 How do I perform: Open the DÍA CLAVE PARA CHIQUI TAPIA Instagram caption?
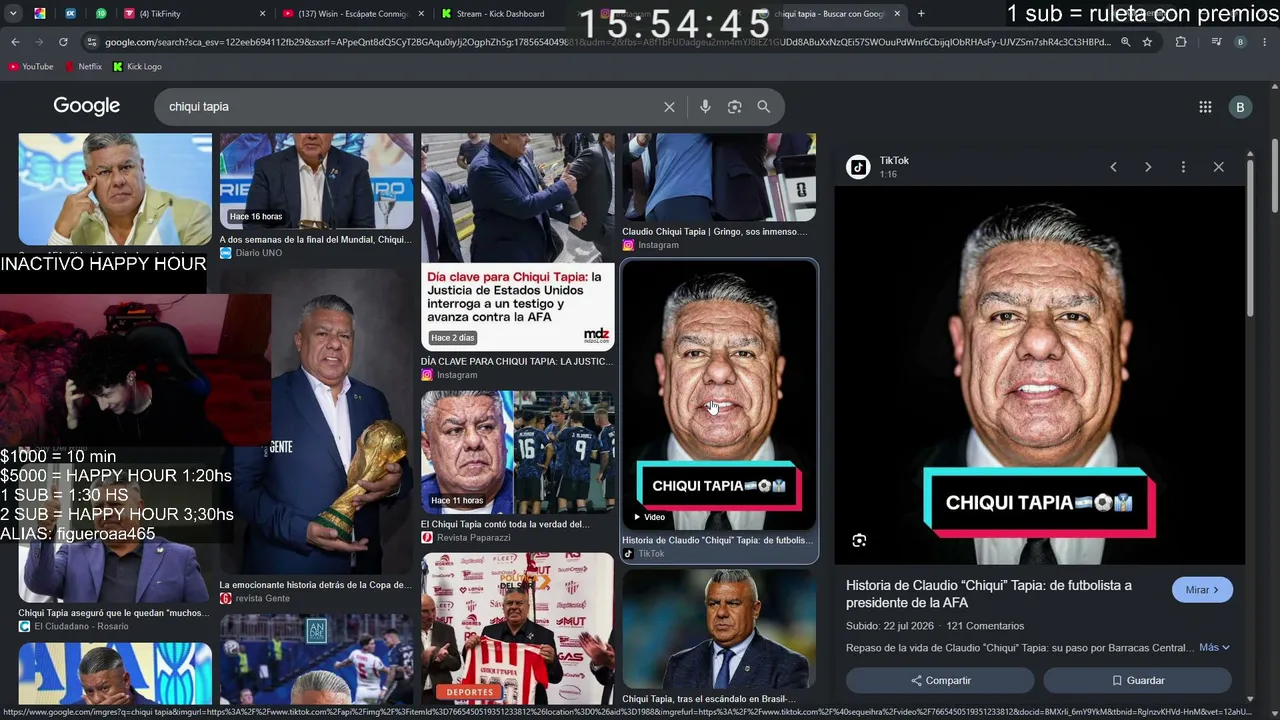pyautogui.click(x=515, y=361)
